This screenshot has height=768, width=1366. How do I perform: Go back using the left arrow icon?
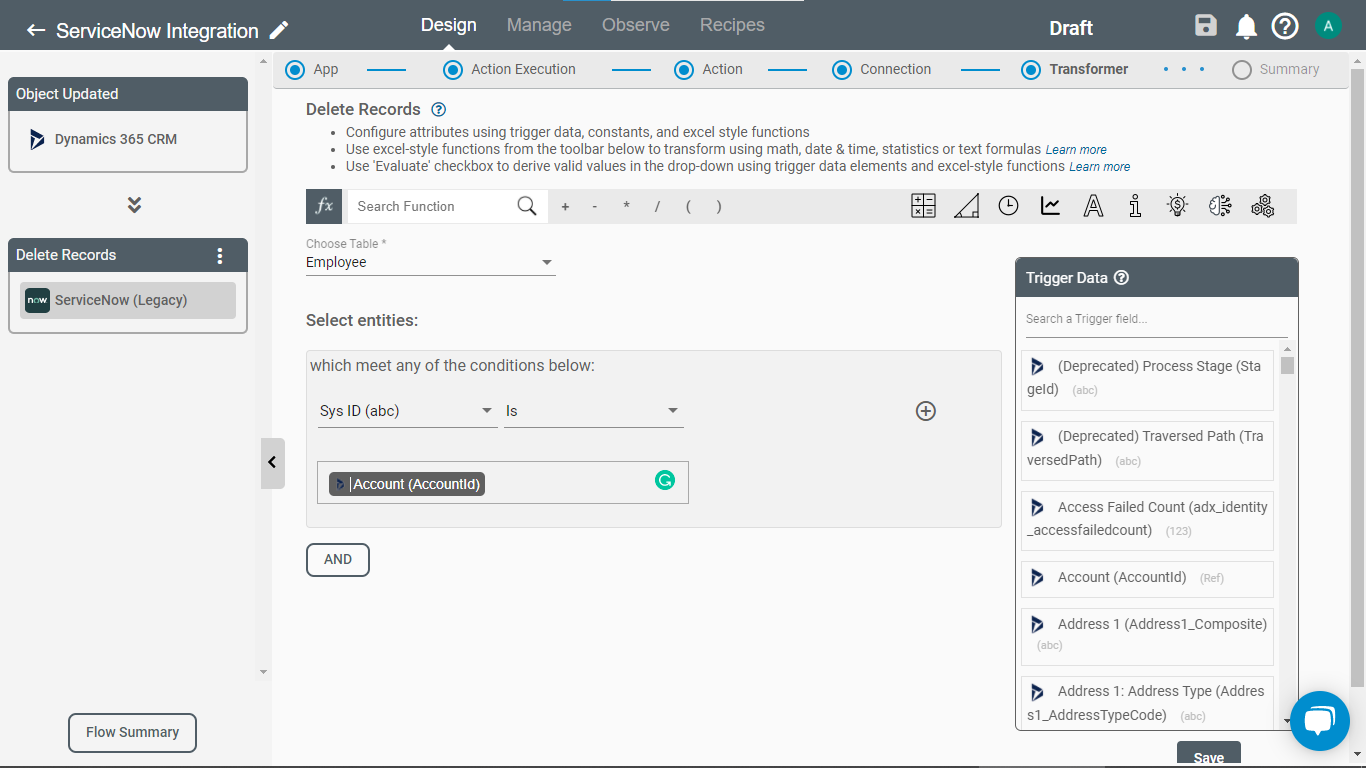click(36, 30)
